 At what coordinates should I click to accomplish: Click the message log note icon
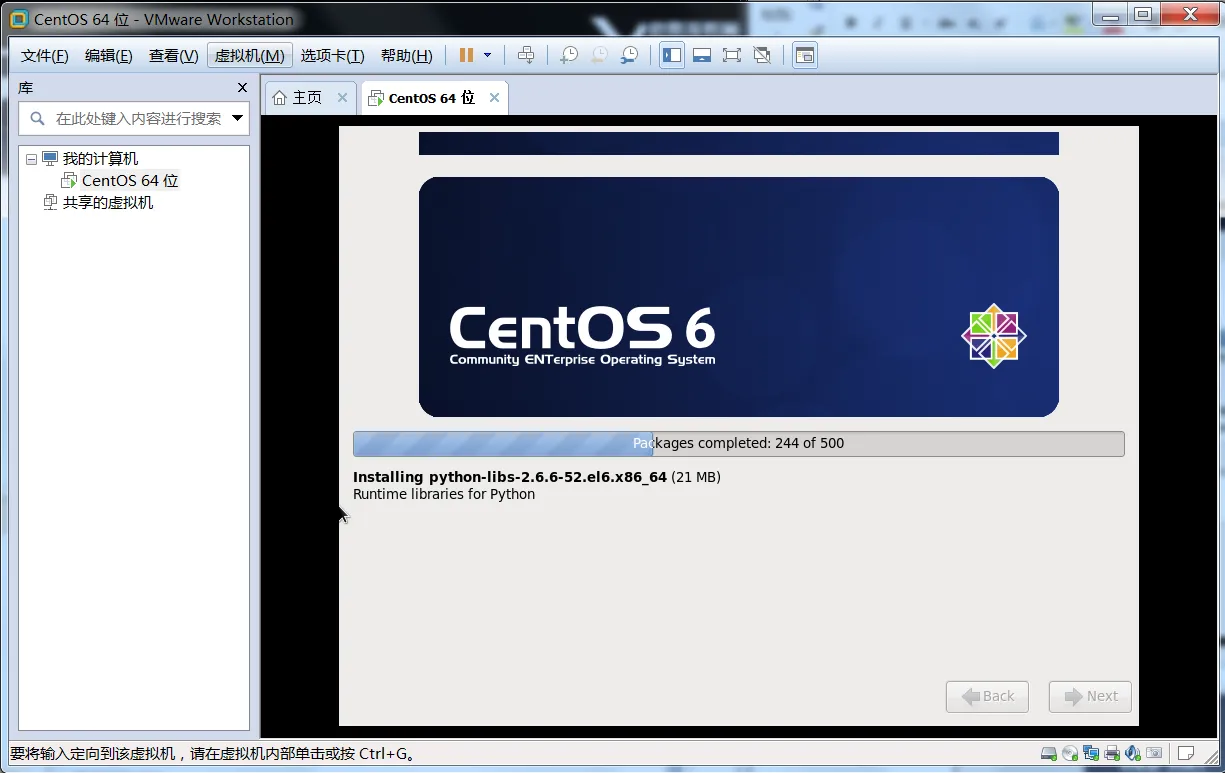coord(1186,753)
